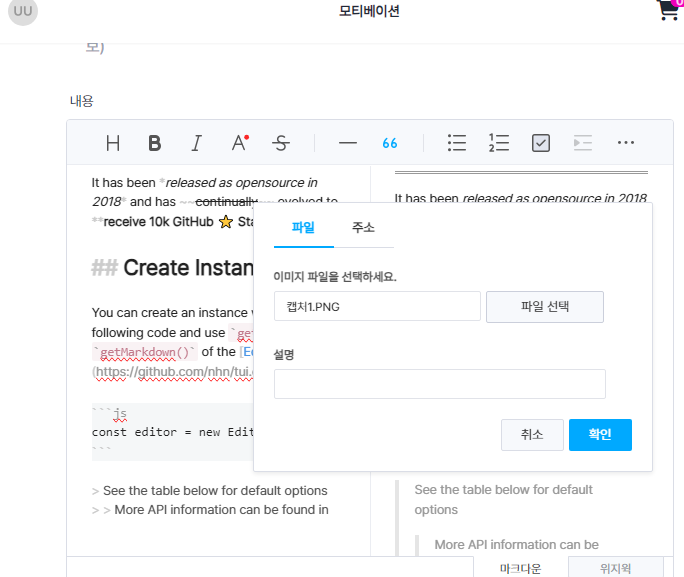Switch to the 주소 tab
This screenshot has width=684, height=577.
(363, 228)
